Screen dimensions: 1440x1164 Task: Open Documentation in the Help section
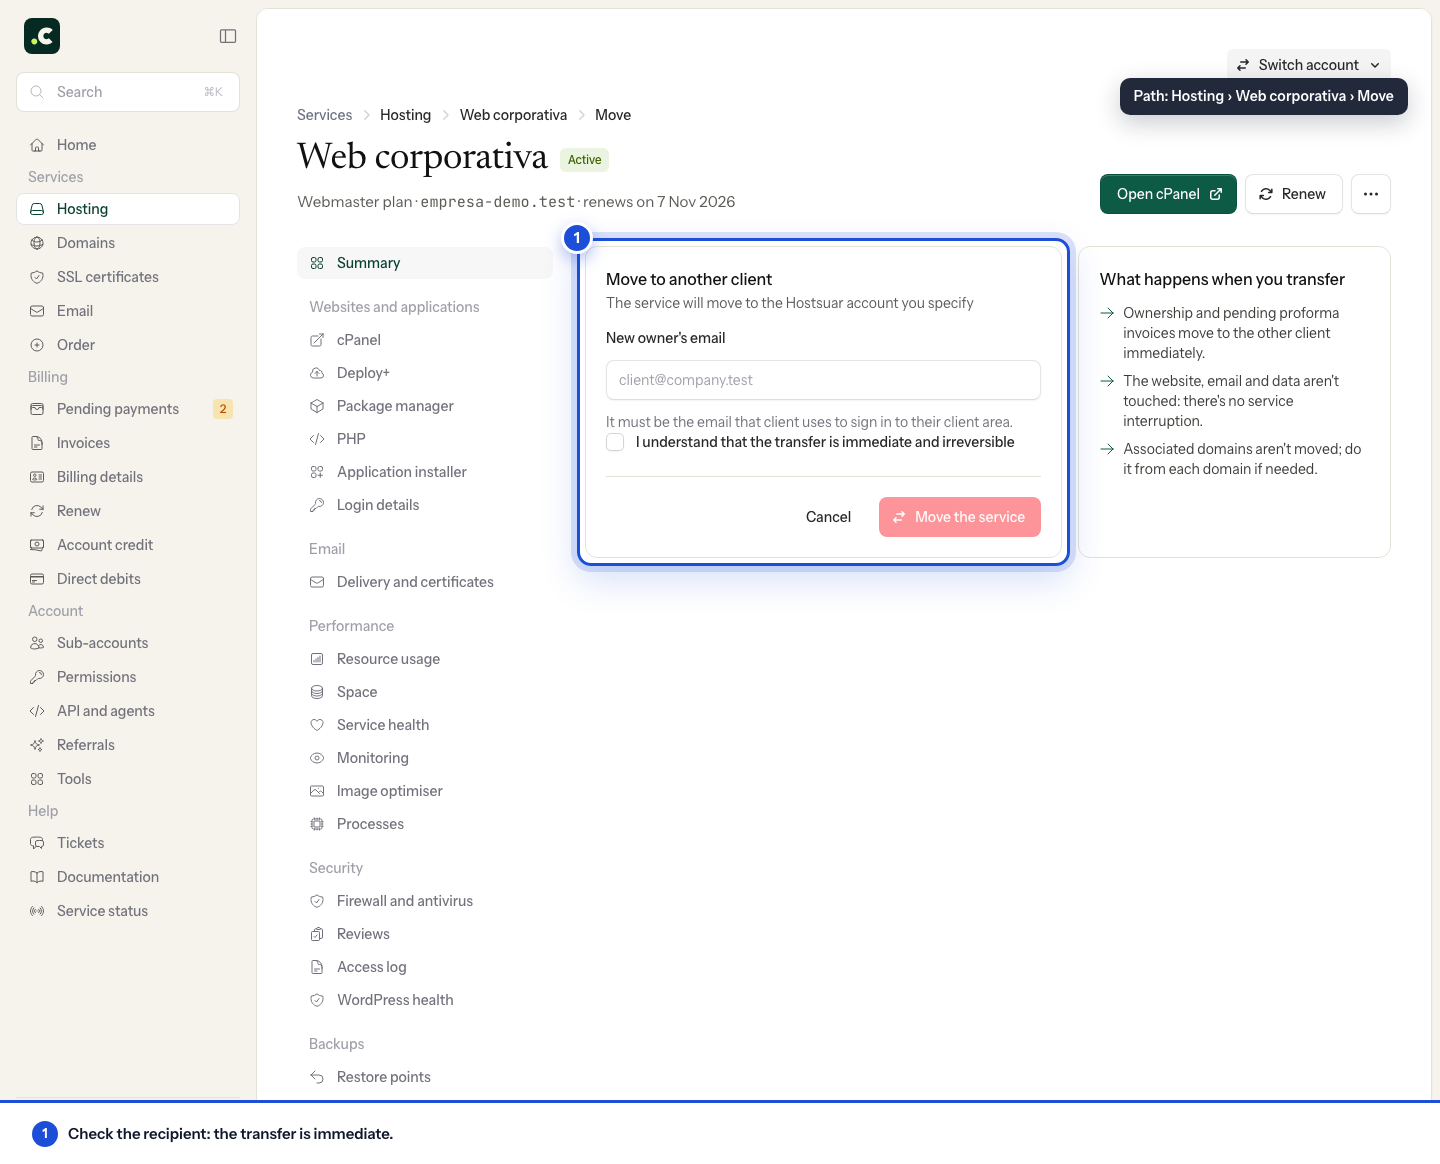(128, 877)
